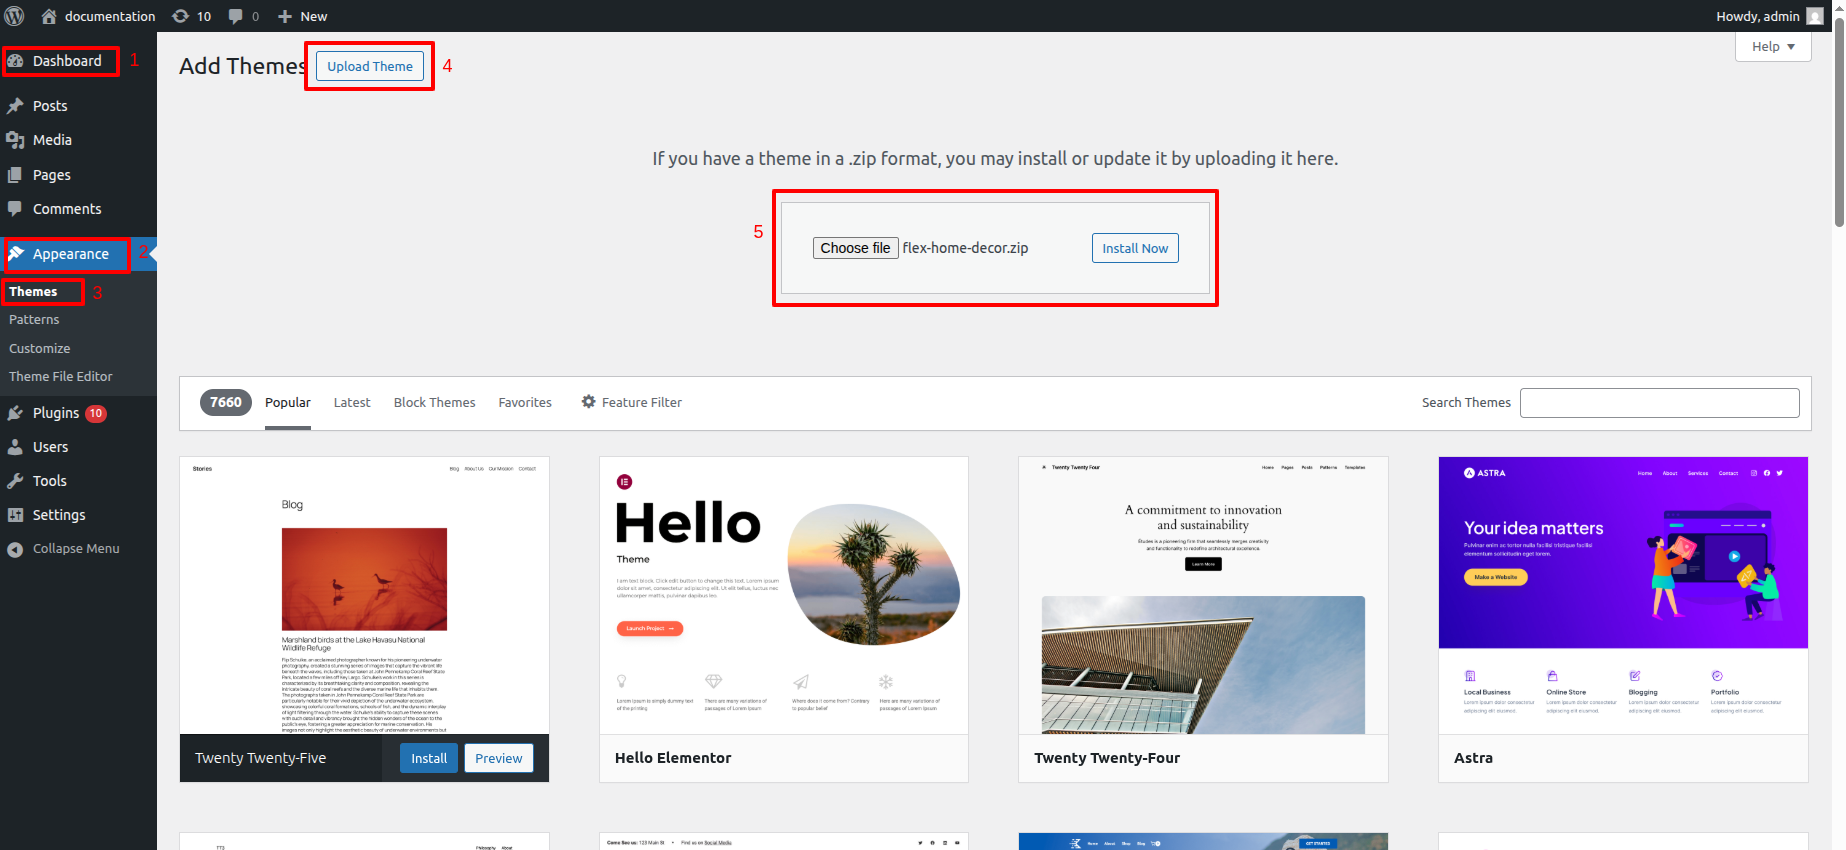
Task: Click the Choose file button
Action: 855,248
